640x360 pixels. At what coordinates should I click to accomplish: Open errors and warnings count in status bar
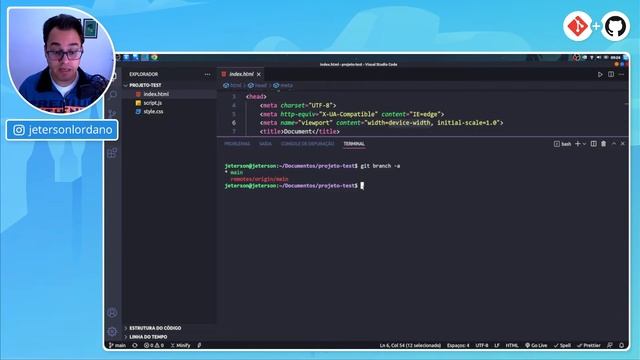[x=153, y=345]
